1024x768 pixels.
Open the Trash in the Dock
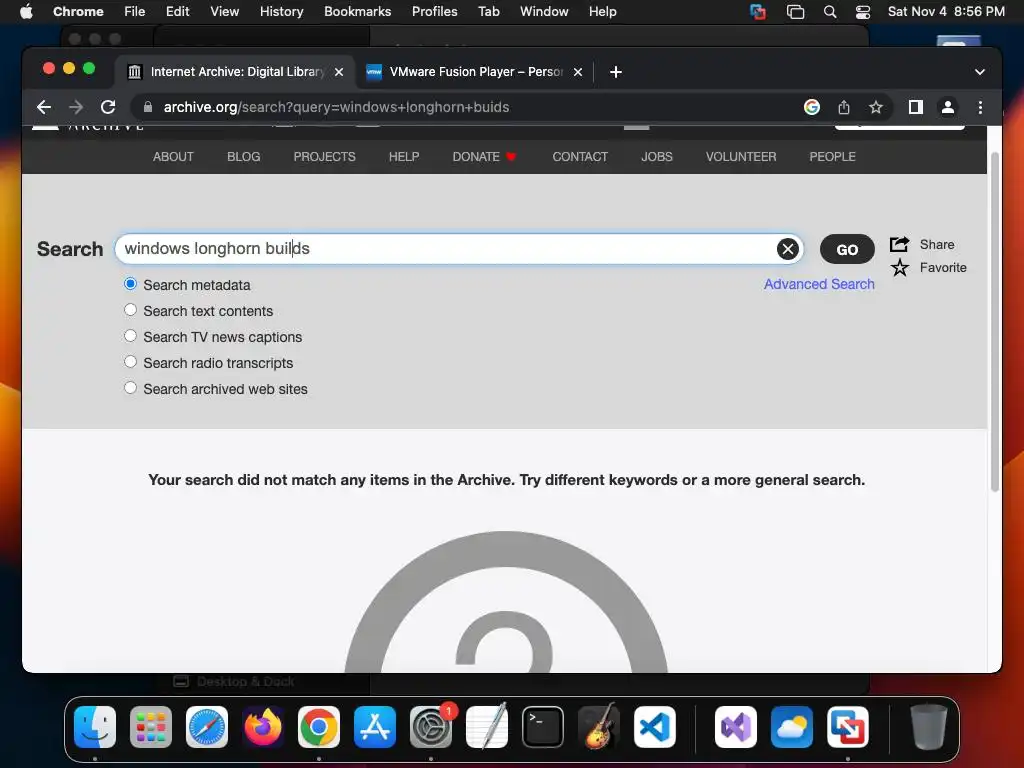929,727
